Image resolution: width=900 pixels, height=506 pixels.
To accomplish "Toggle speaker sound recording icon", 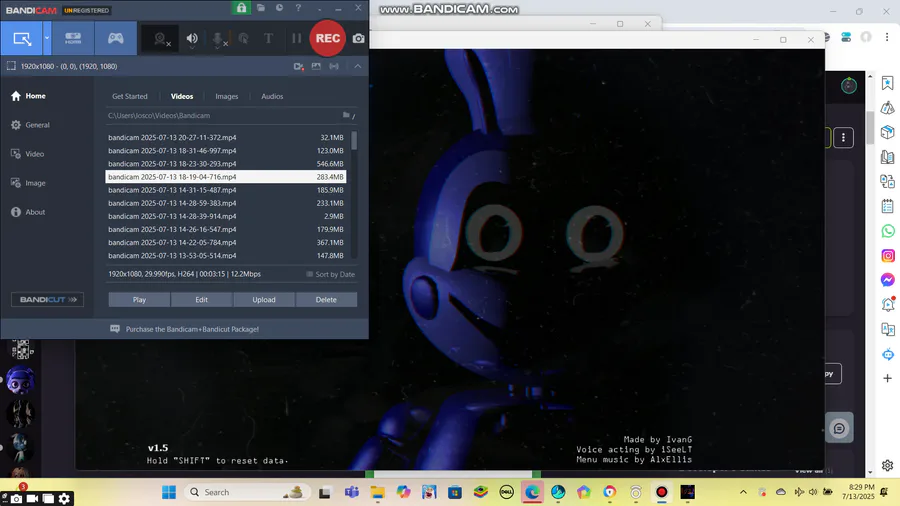I will click(192, 39).
